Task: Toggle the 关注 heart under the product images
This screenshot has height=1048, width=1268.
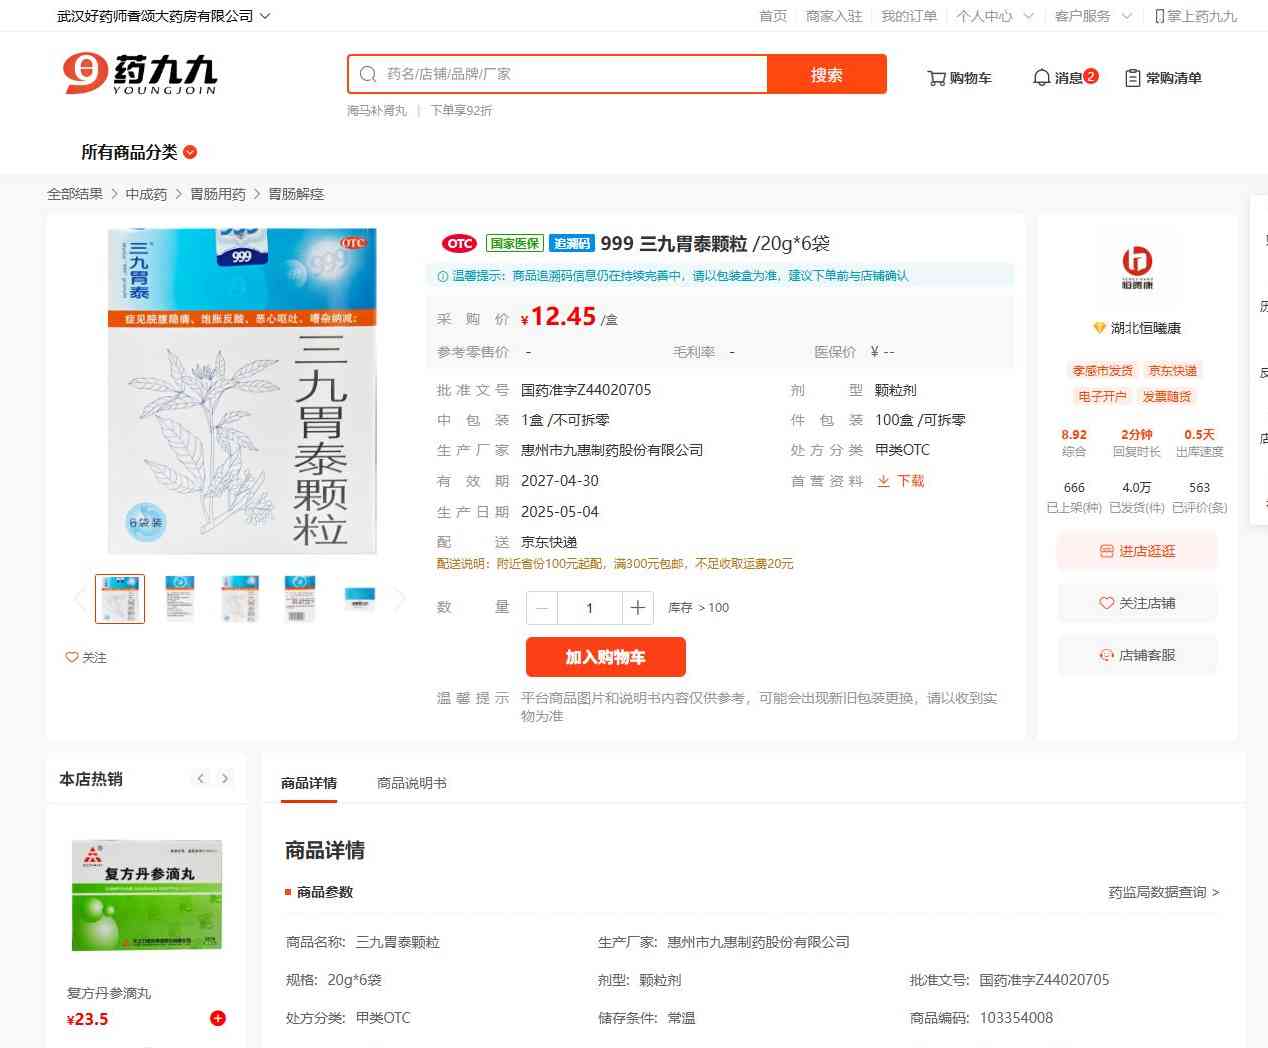Action: coord(86,657)
